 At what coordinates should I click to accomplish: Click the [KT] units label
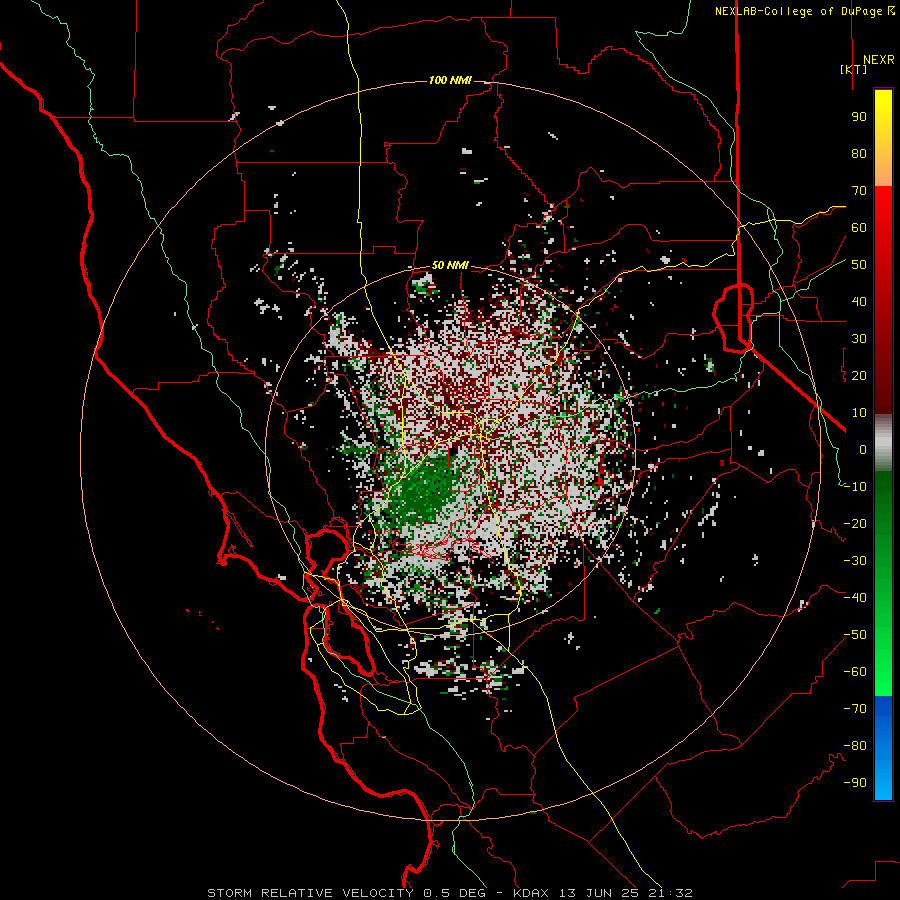coord(853,69)
